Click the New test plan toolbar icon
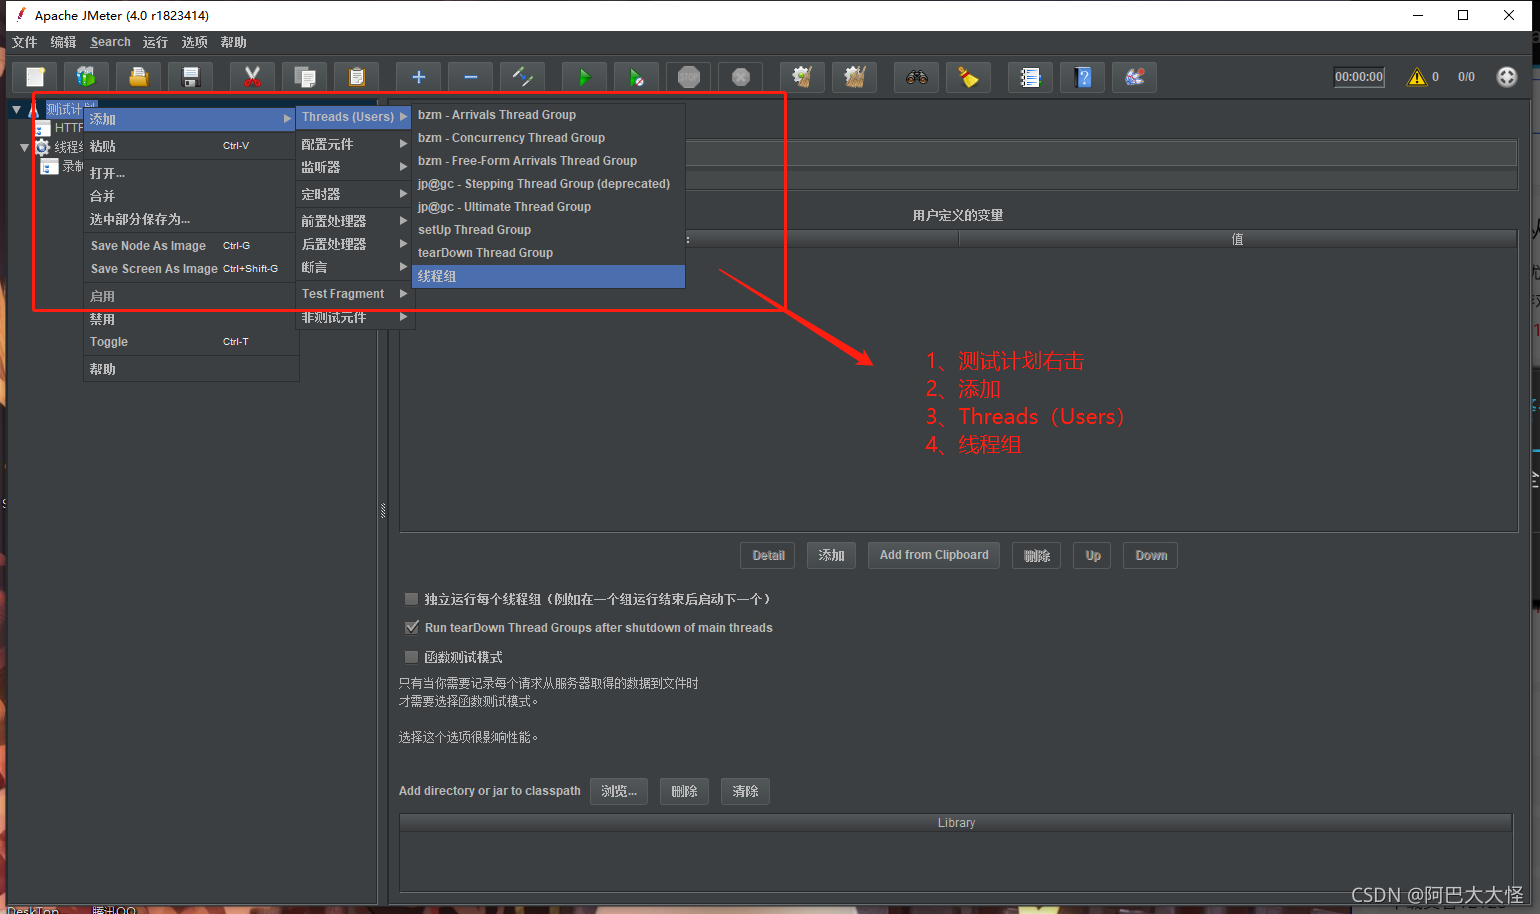The width and height of the screenshot is (1540, 914). 35,77
